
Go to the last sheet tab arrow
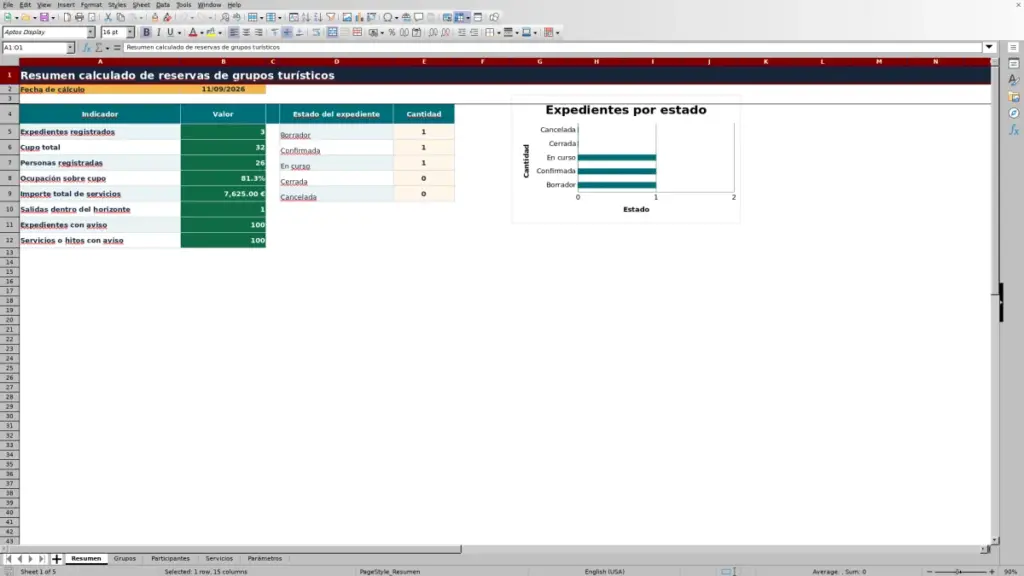42,558
